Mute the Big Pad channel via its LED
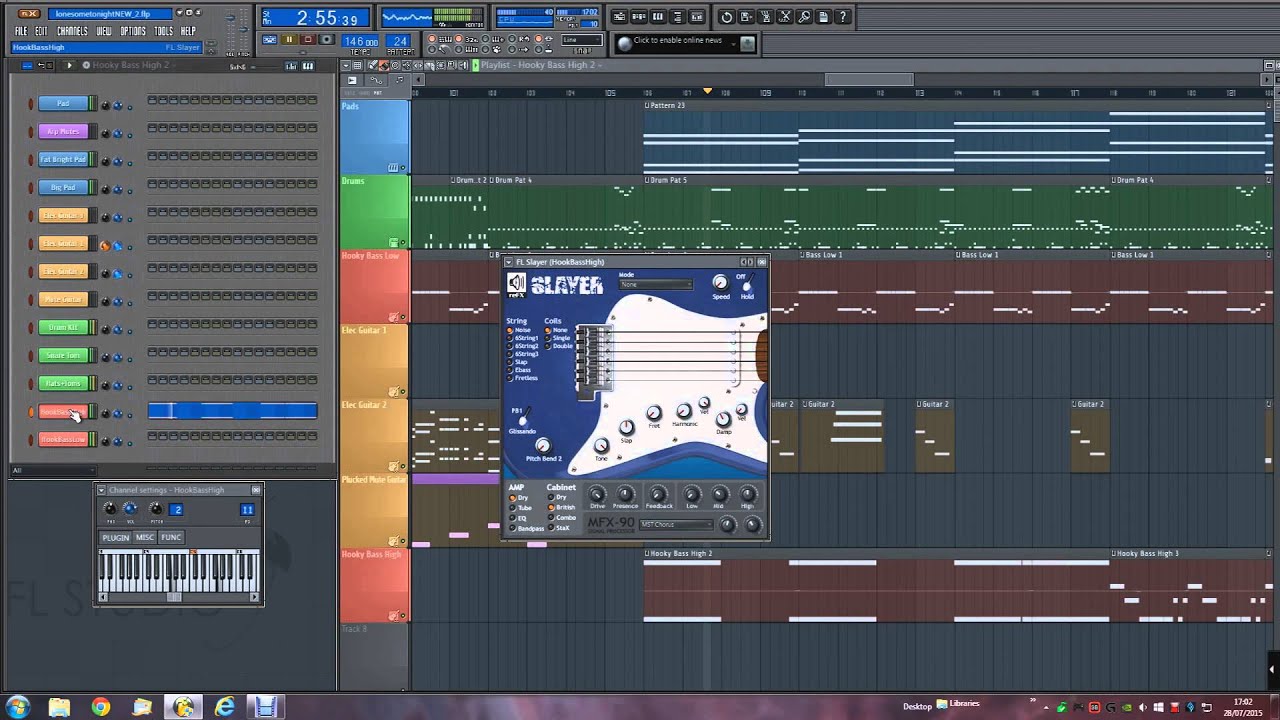Screen dimensions: 1280x720 [31, 188]
